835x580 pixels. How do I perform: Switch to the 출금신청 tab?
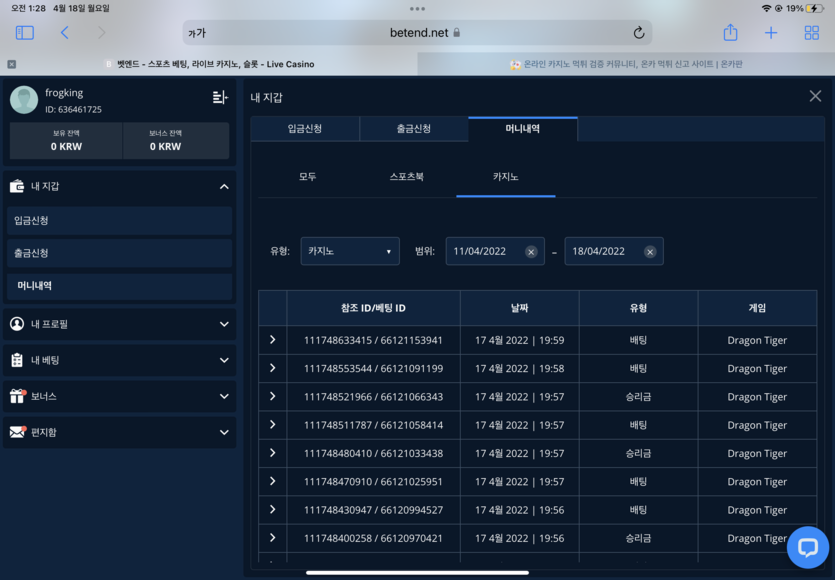point(414,128)
